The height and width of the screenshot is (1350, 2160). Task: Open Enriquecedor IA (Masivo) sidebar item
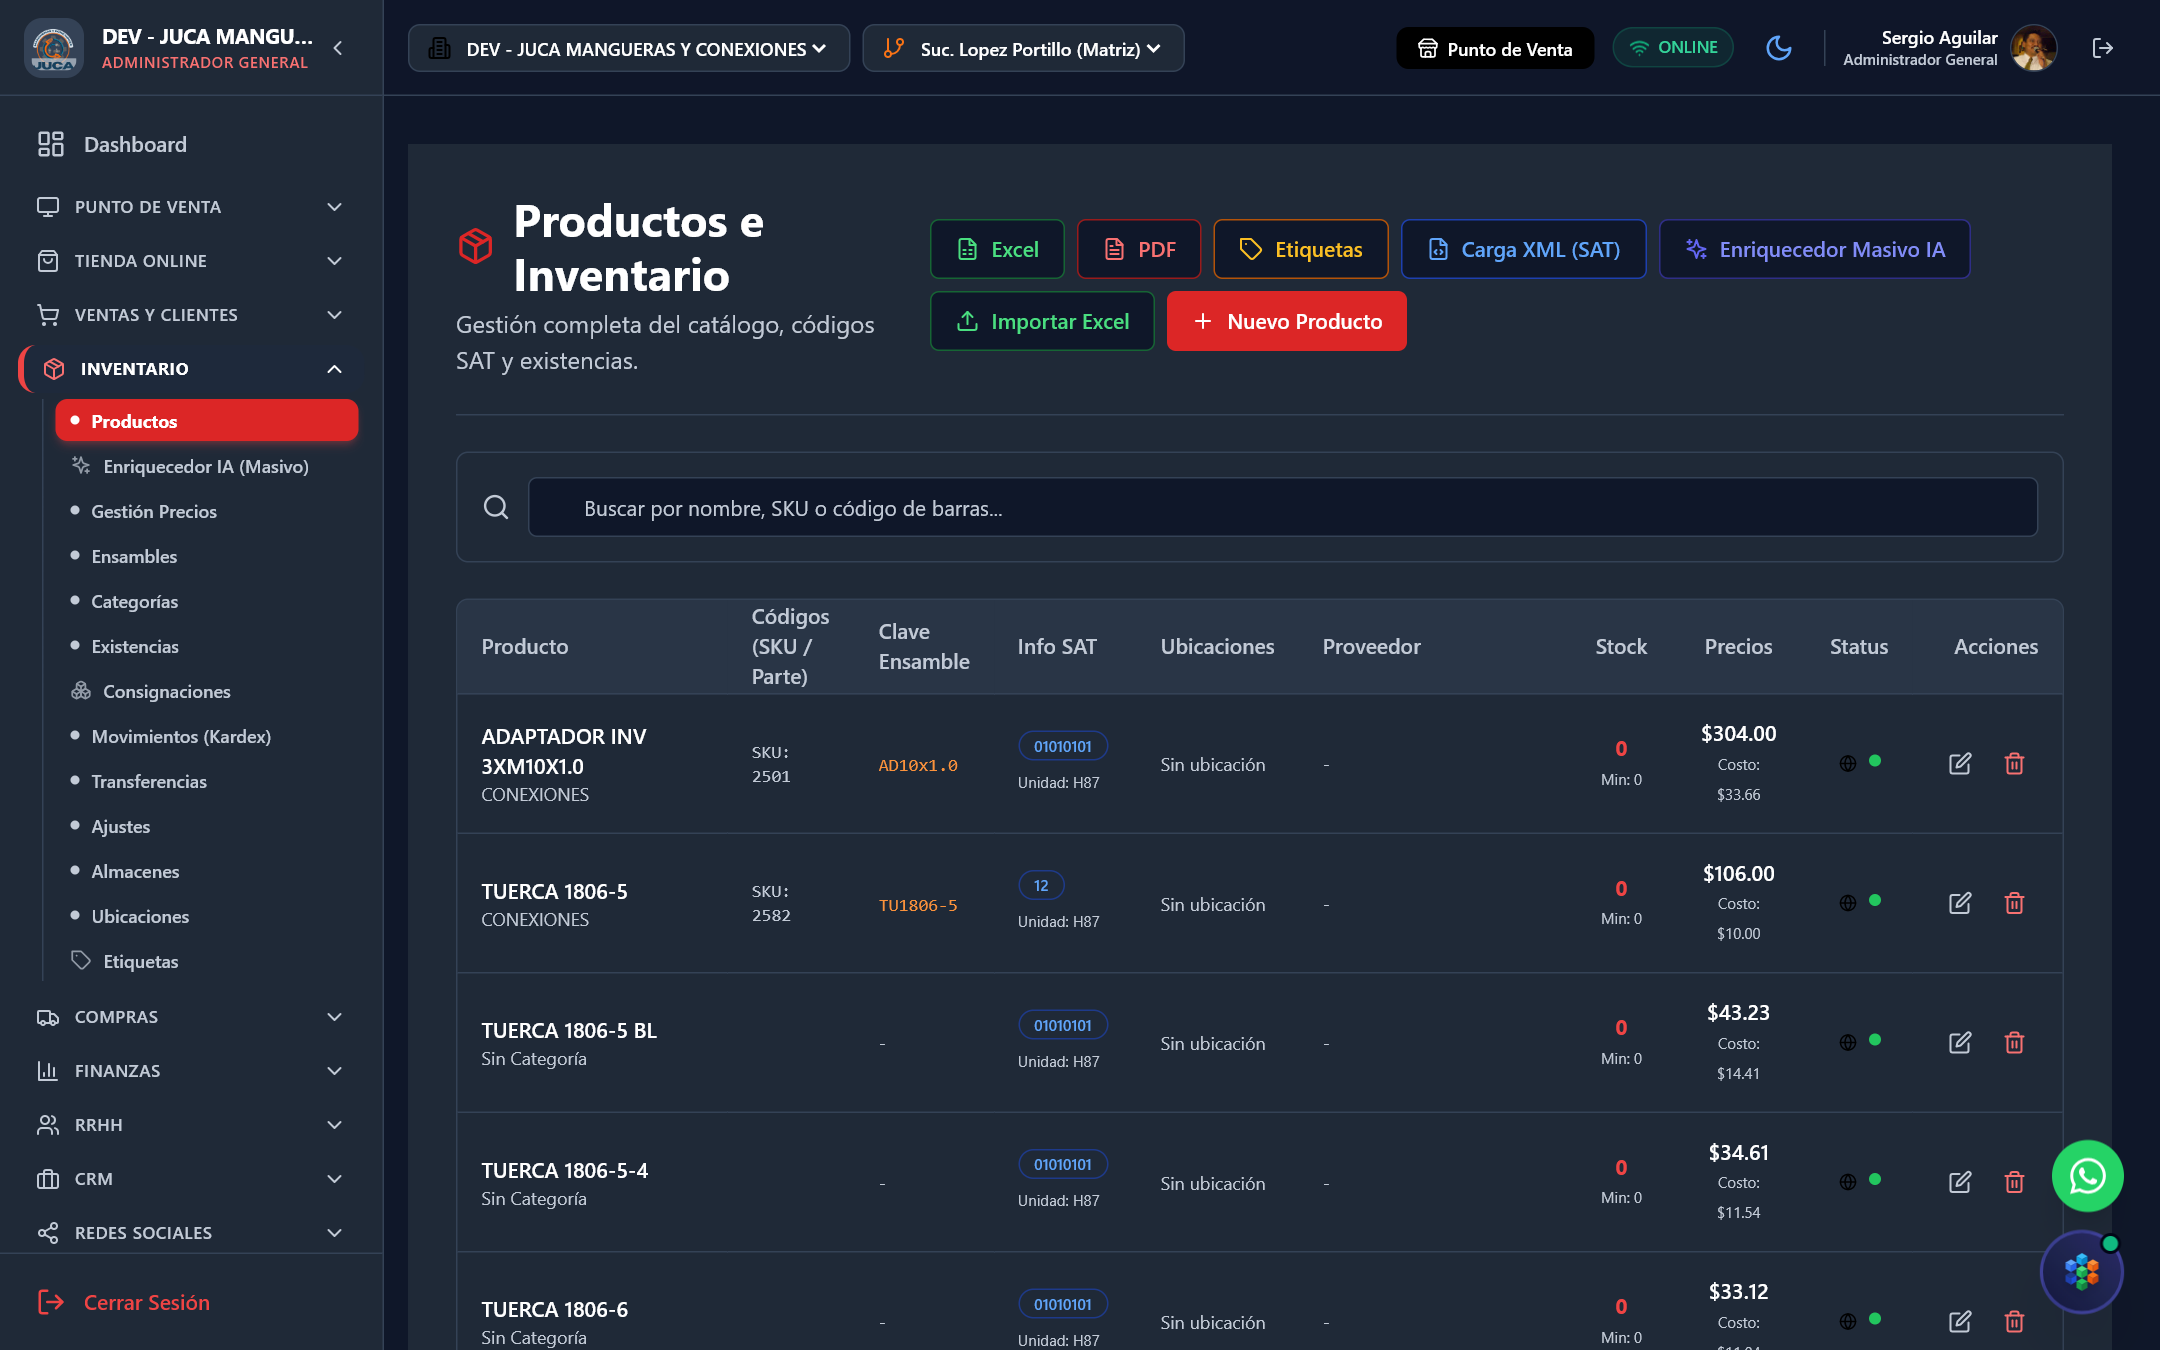point(205,466)
